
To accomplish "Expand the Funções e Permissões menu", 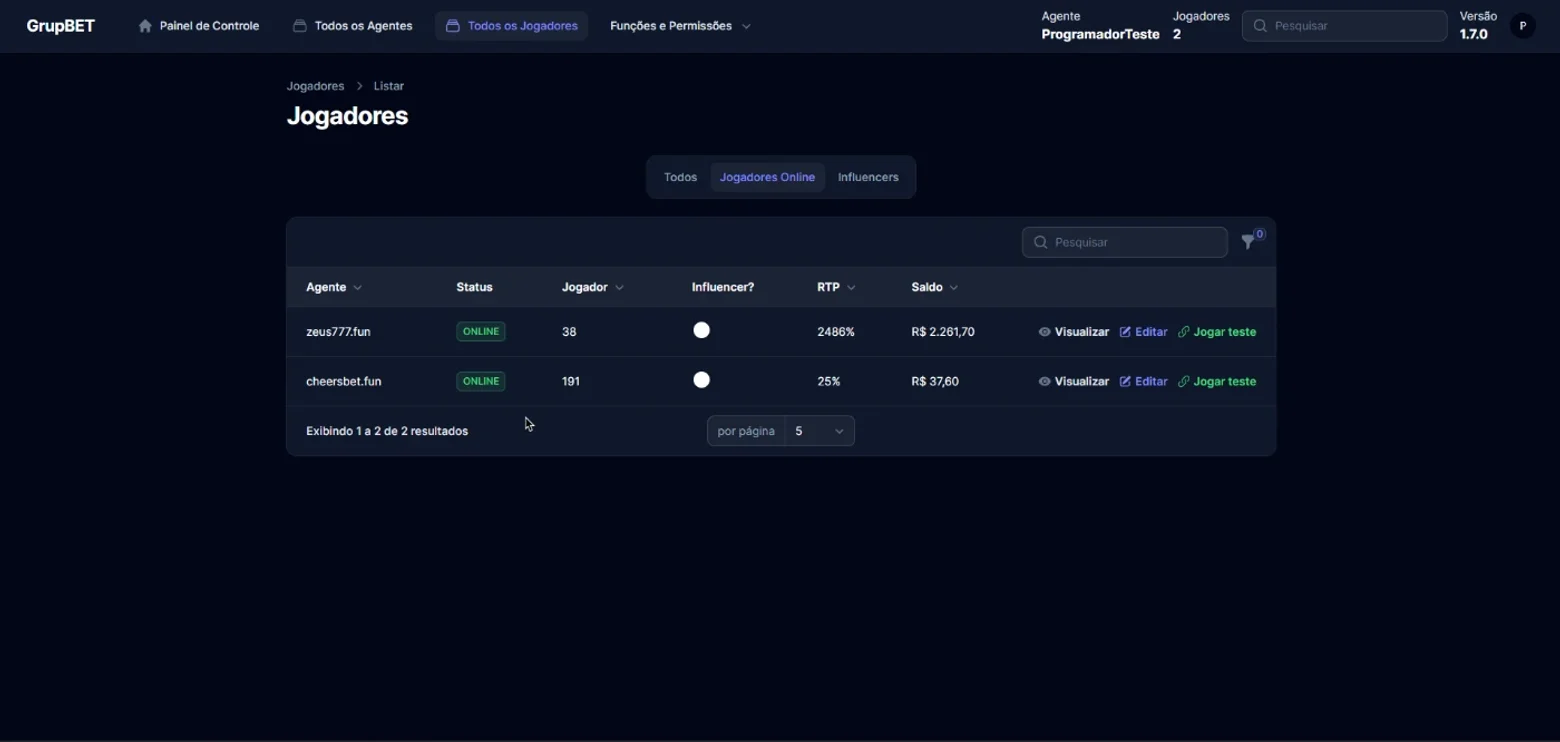I will coord(680,26).
